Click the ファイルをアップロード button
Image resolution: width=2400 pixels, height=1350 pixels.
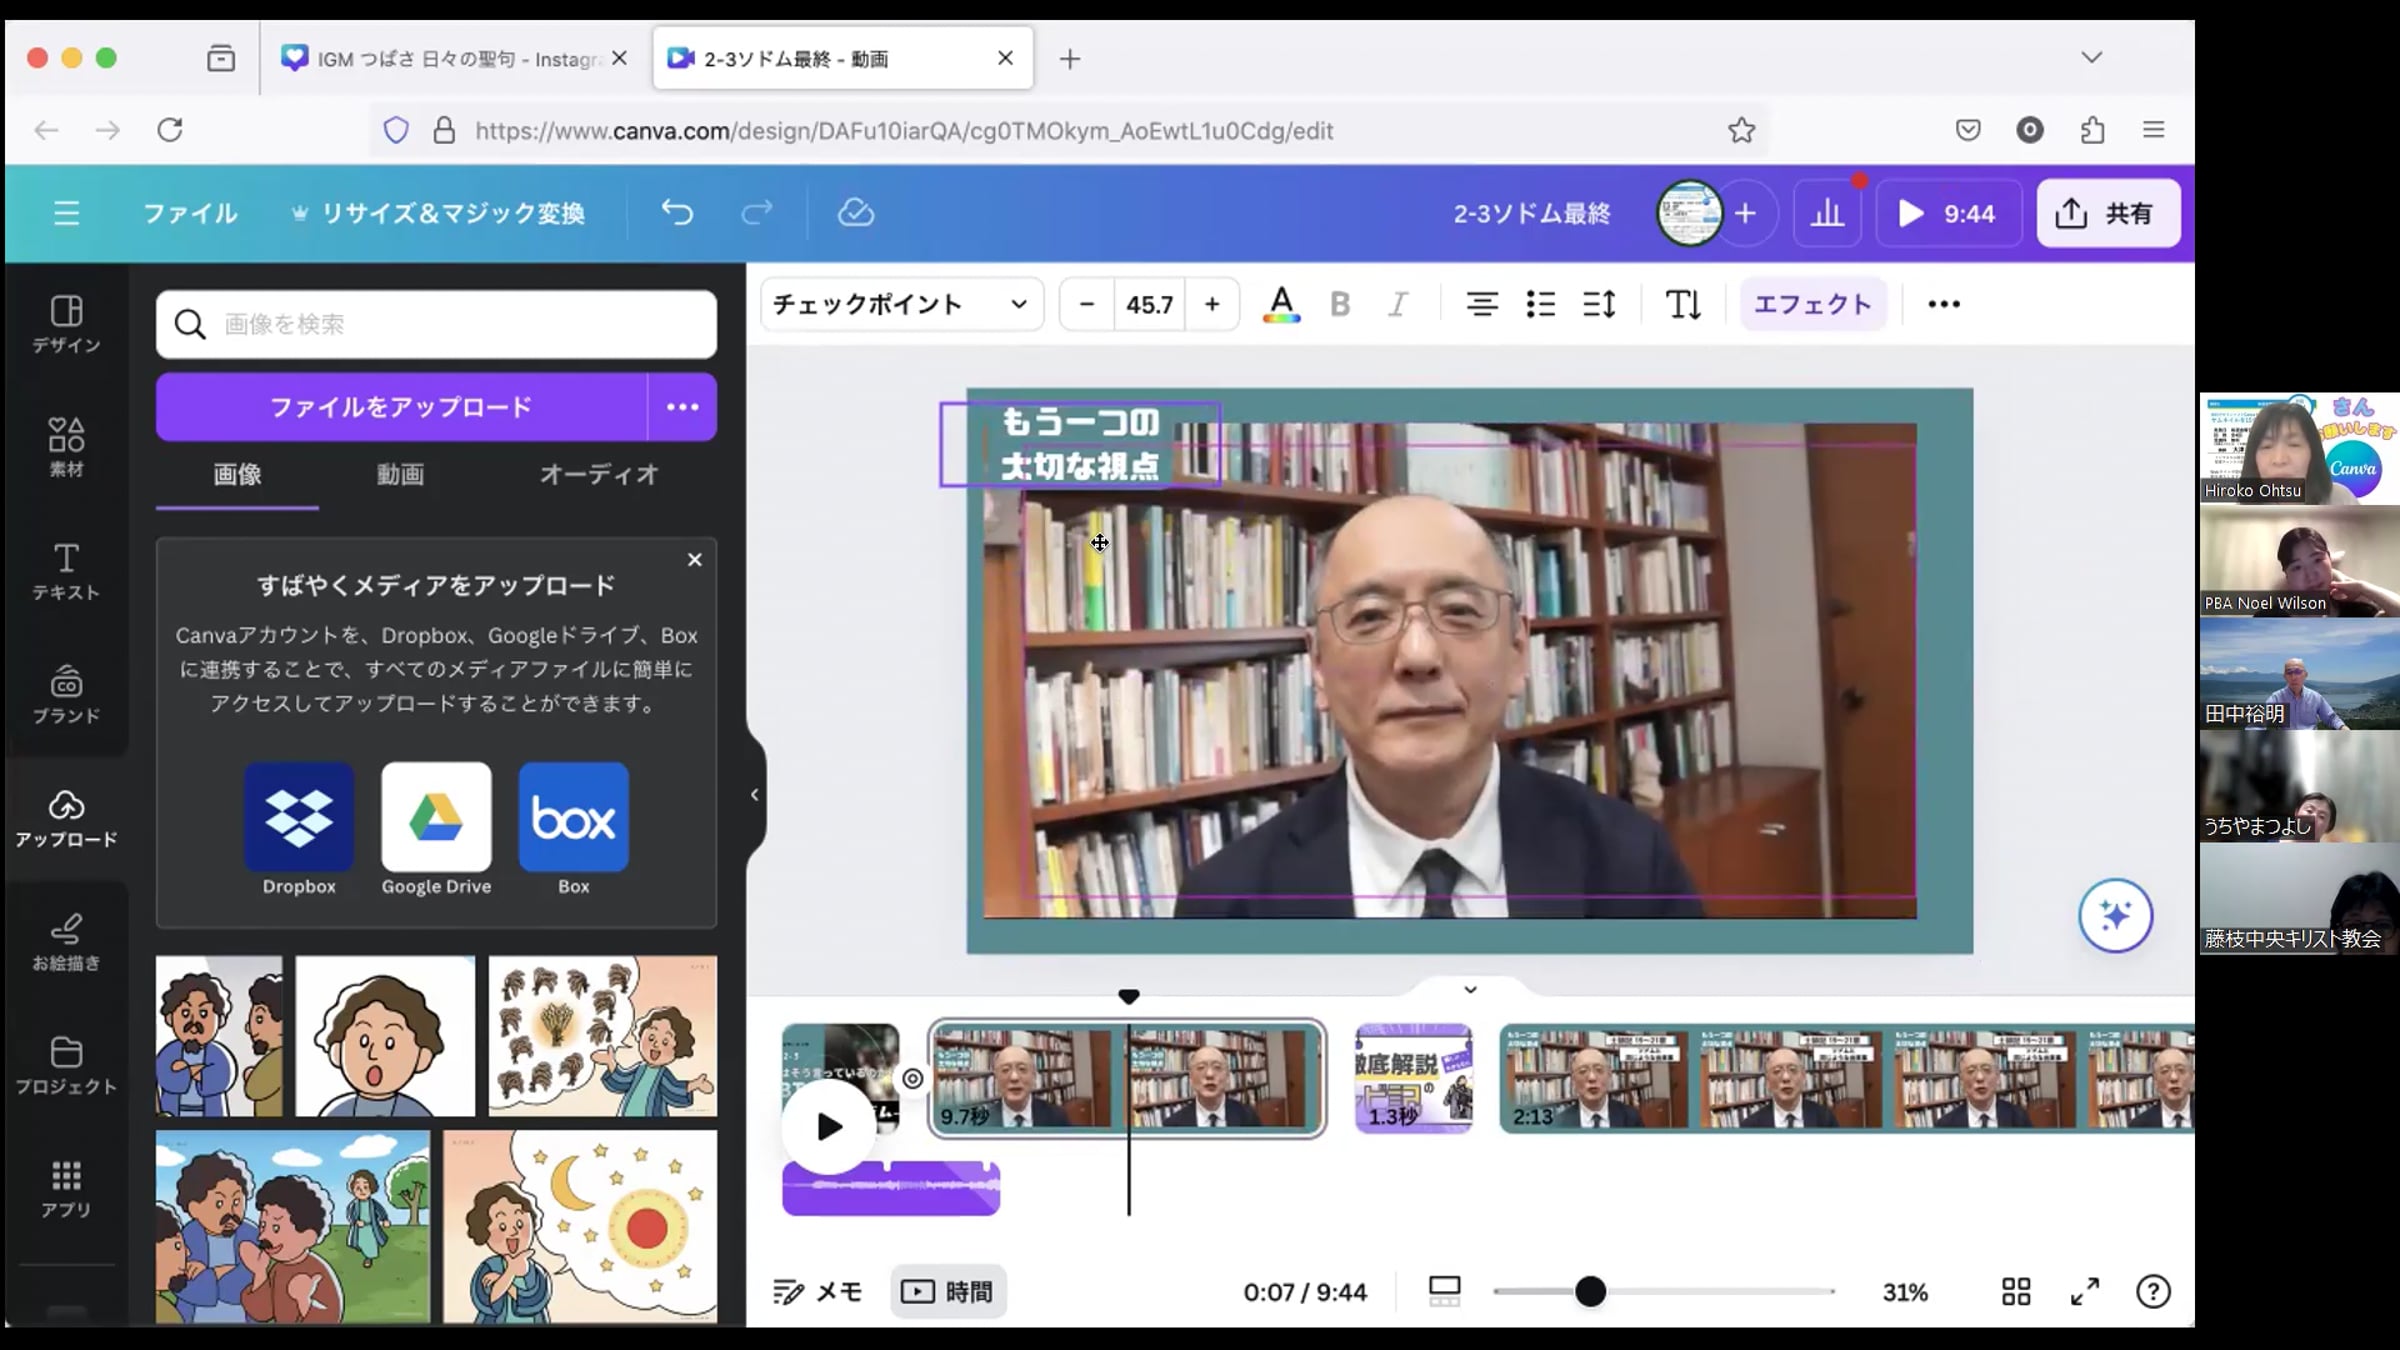tap(401, 407)
